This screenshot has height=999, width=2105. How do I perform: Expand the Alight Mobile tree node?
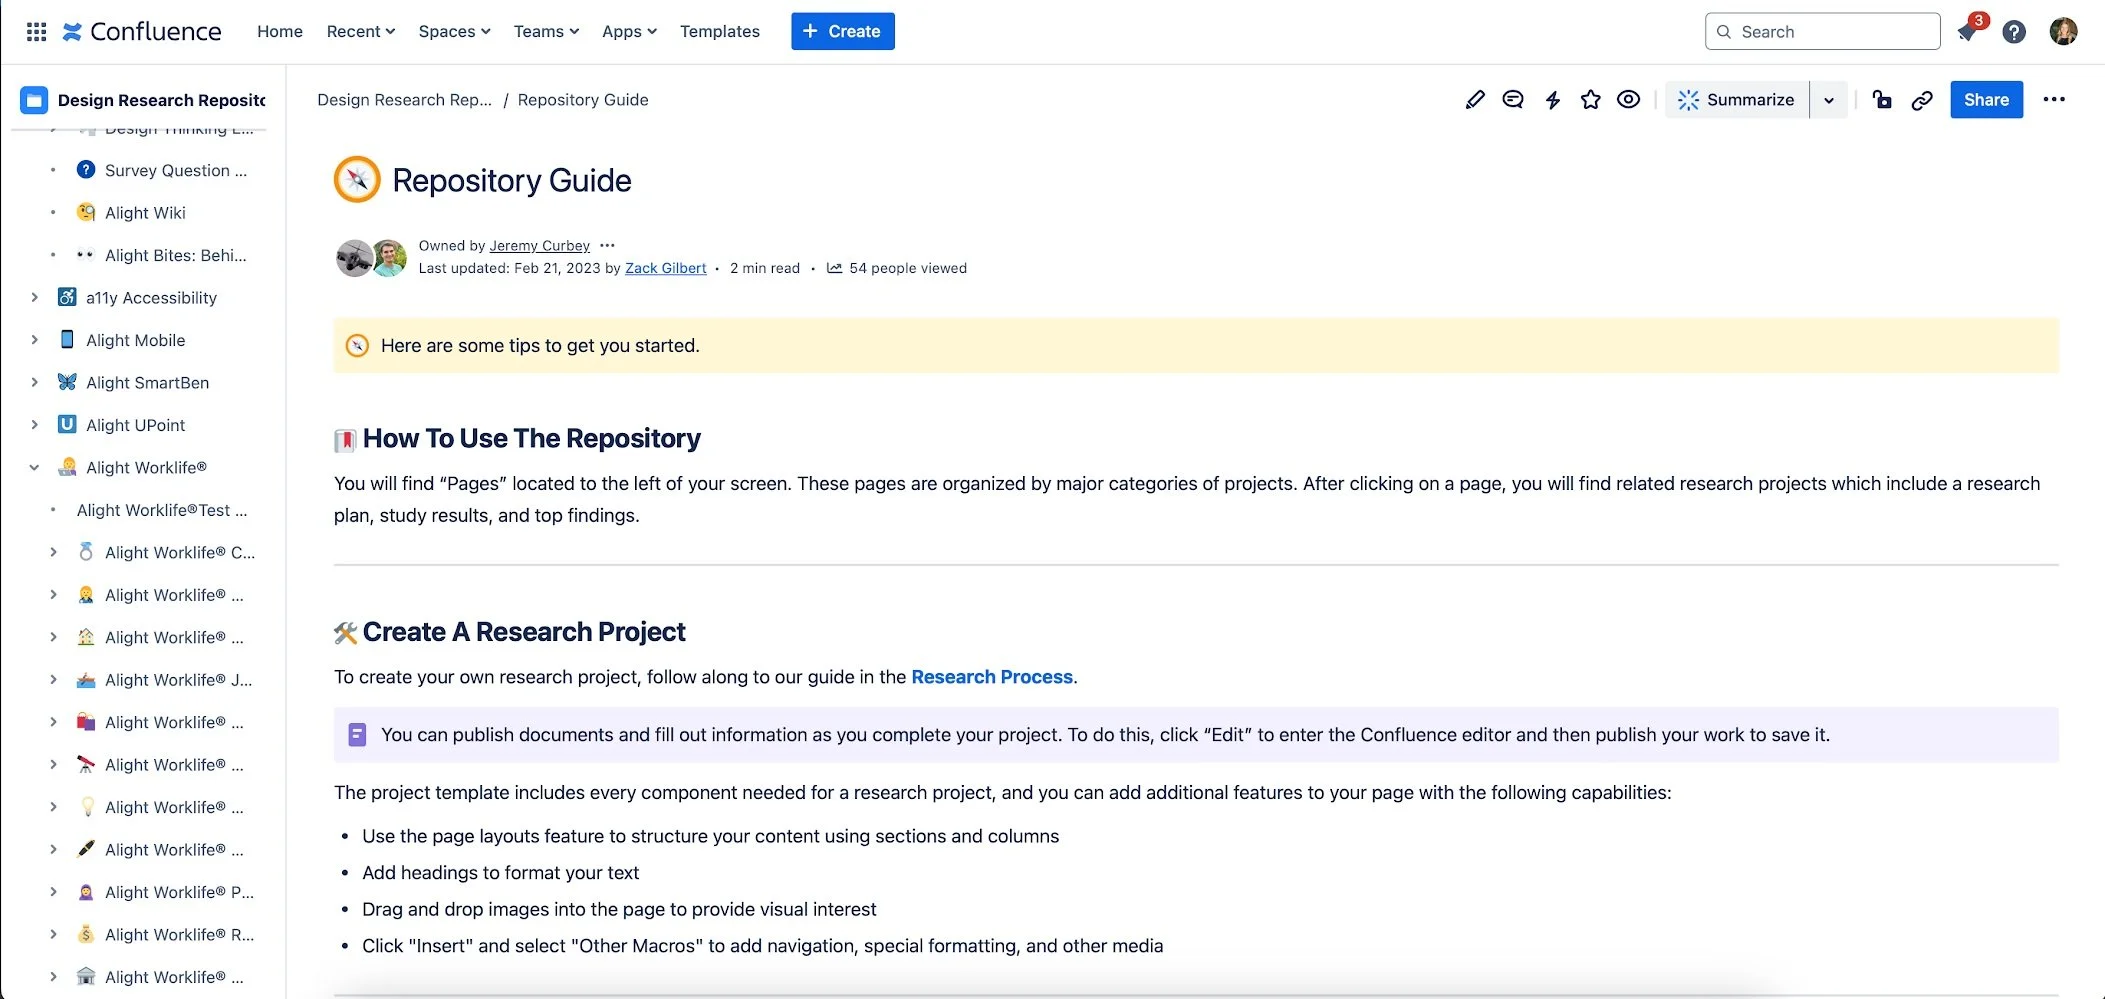(x=34, y=340)
